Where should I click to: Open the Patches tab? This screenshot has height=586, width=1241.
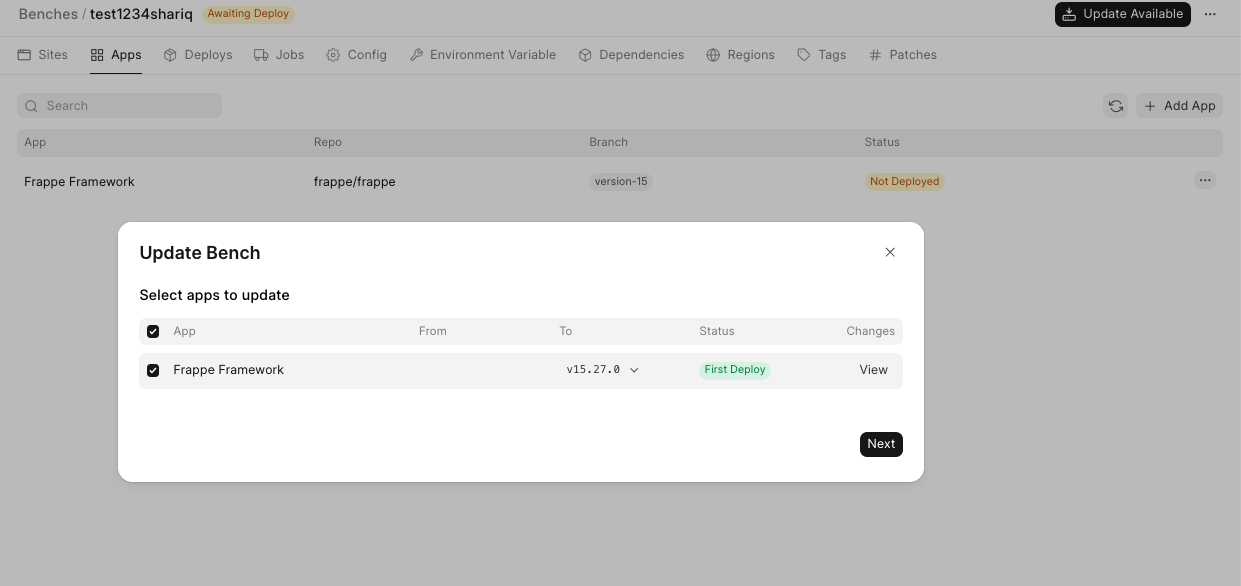pyautogui.click(x=903, y=55)
